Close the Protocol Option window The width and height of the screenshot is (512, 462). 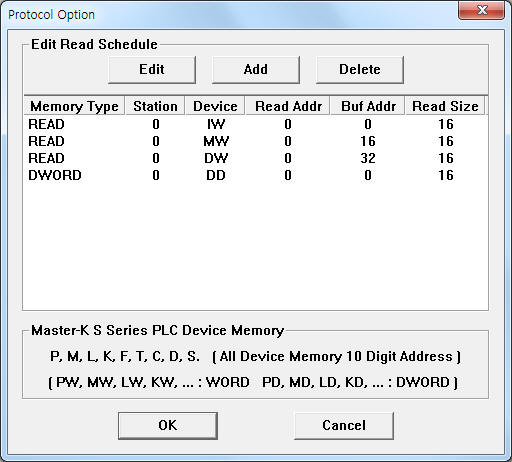pos(481,10)
